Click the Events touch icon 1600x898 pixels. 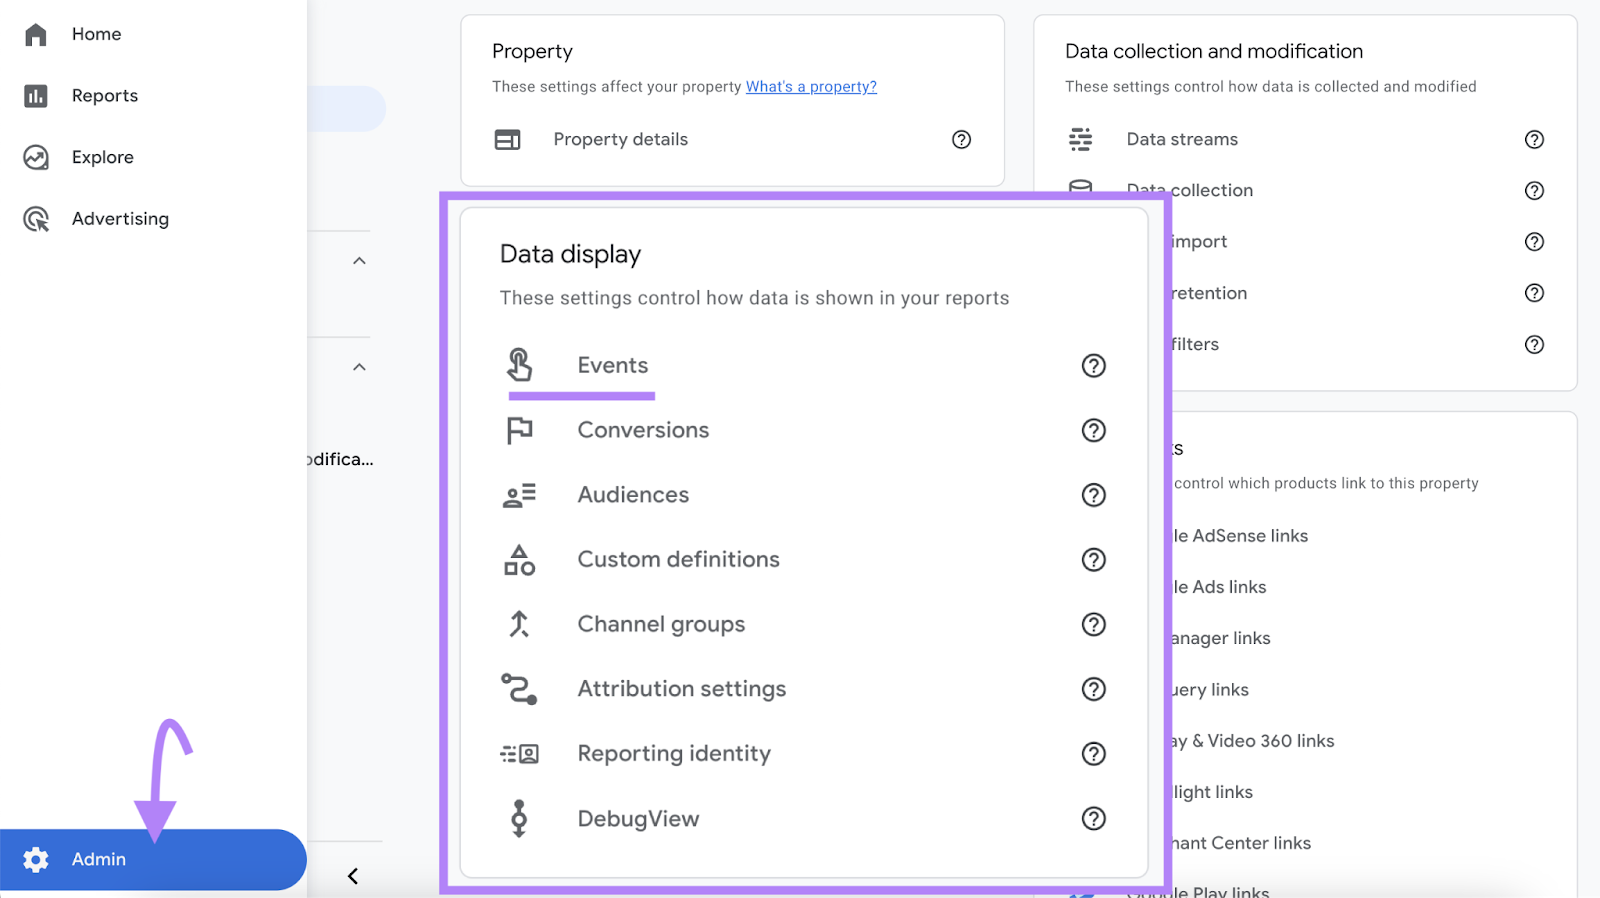[x=519, y=365]
